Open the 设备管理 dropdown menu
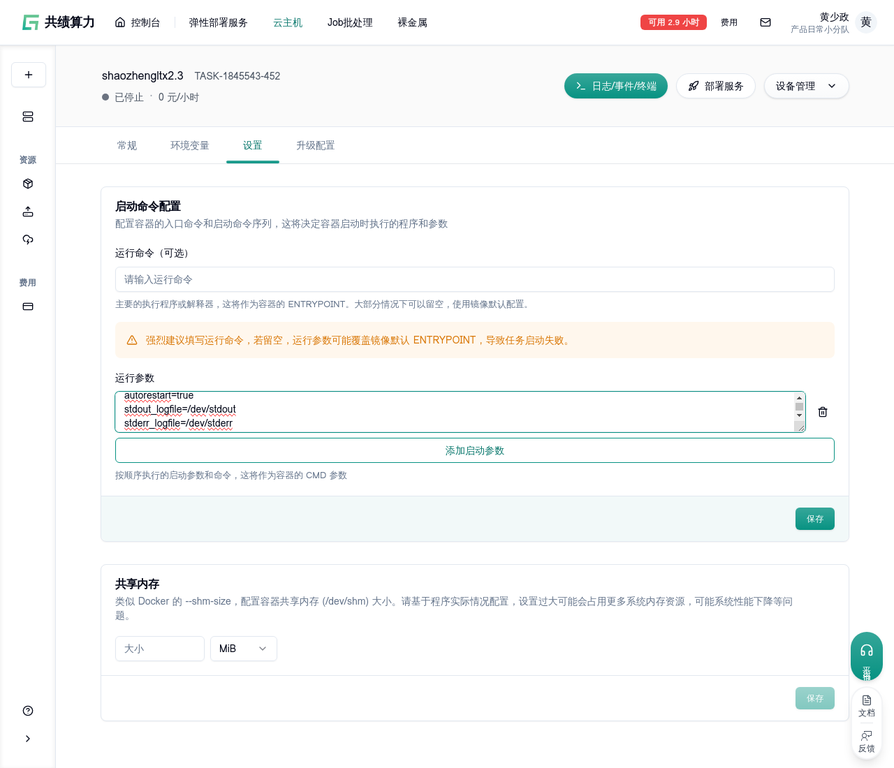The width and height of the screenshot is (894, 768). point(806,86)
